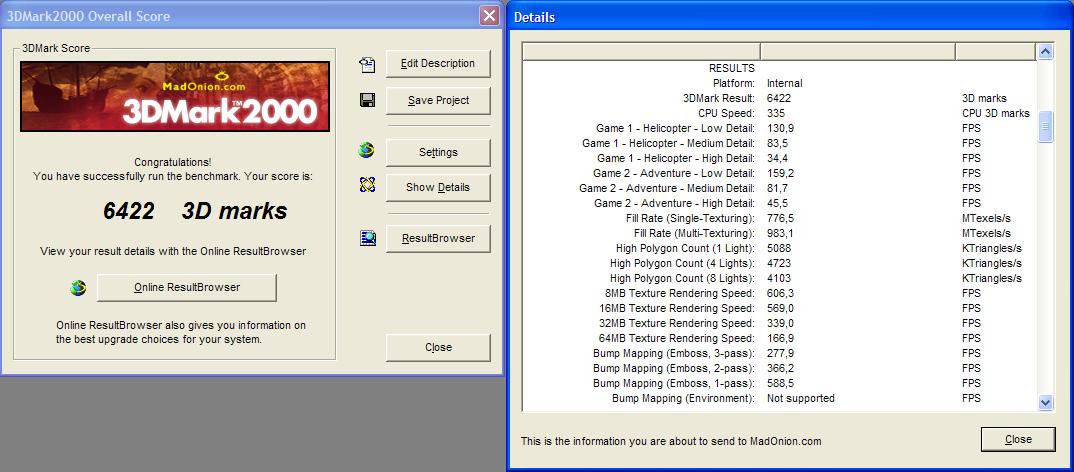1074x472 pixels.
Task: Click 'Game 2 - Adventure - High Detail:' row
Action: [x=779, y=203]
